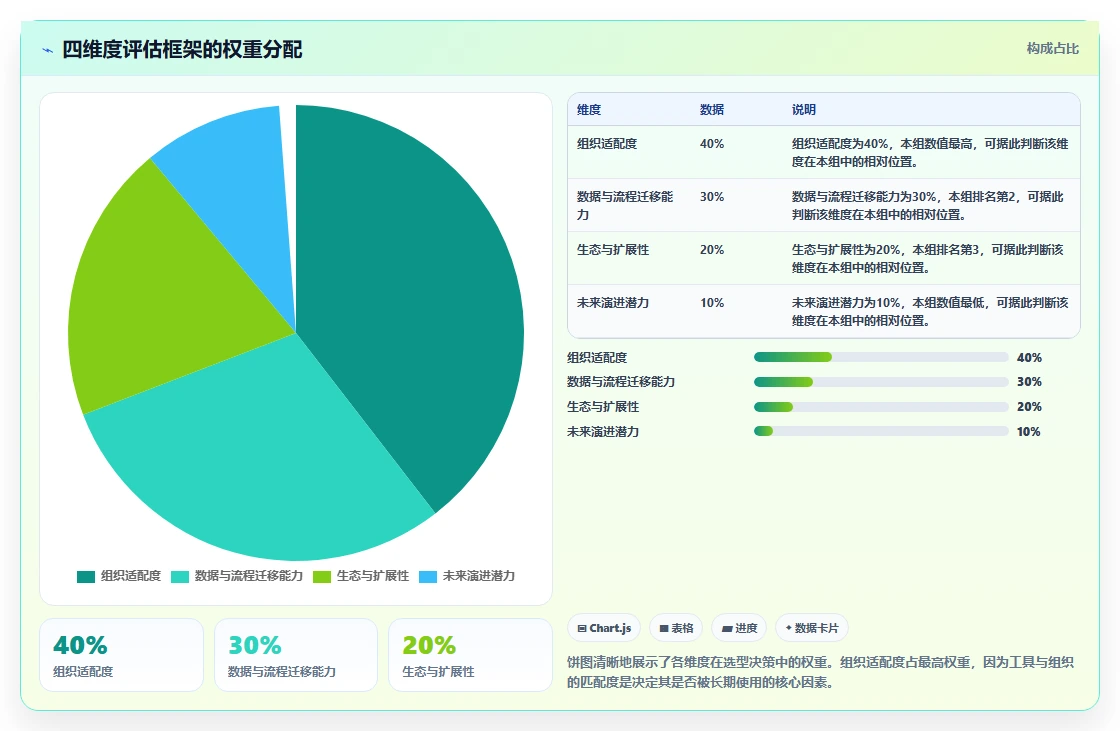The height and width of the screenshot is (731, 1120).
Task: Click the 生态与扩展性 table row name
Action: click(x=613, y=249)
